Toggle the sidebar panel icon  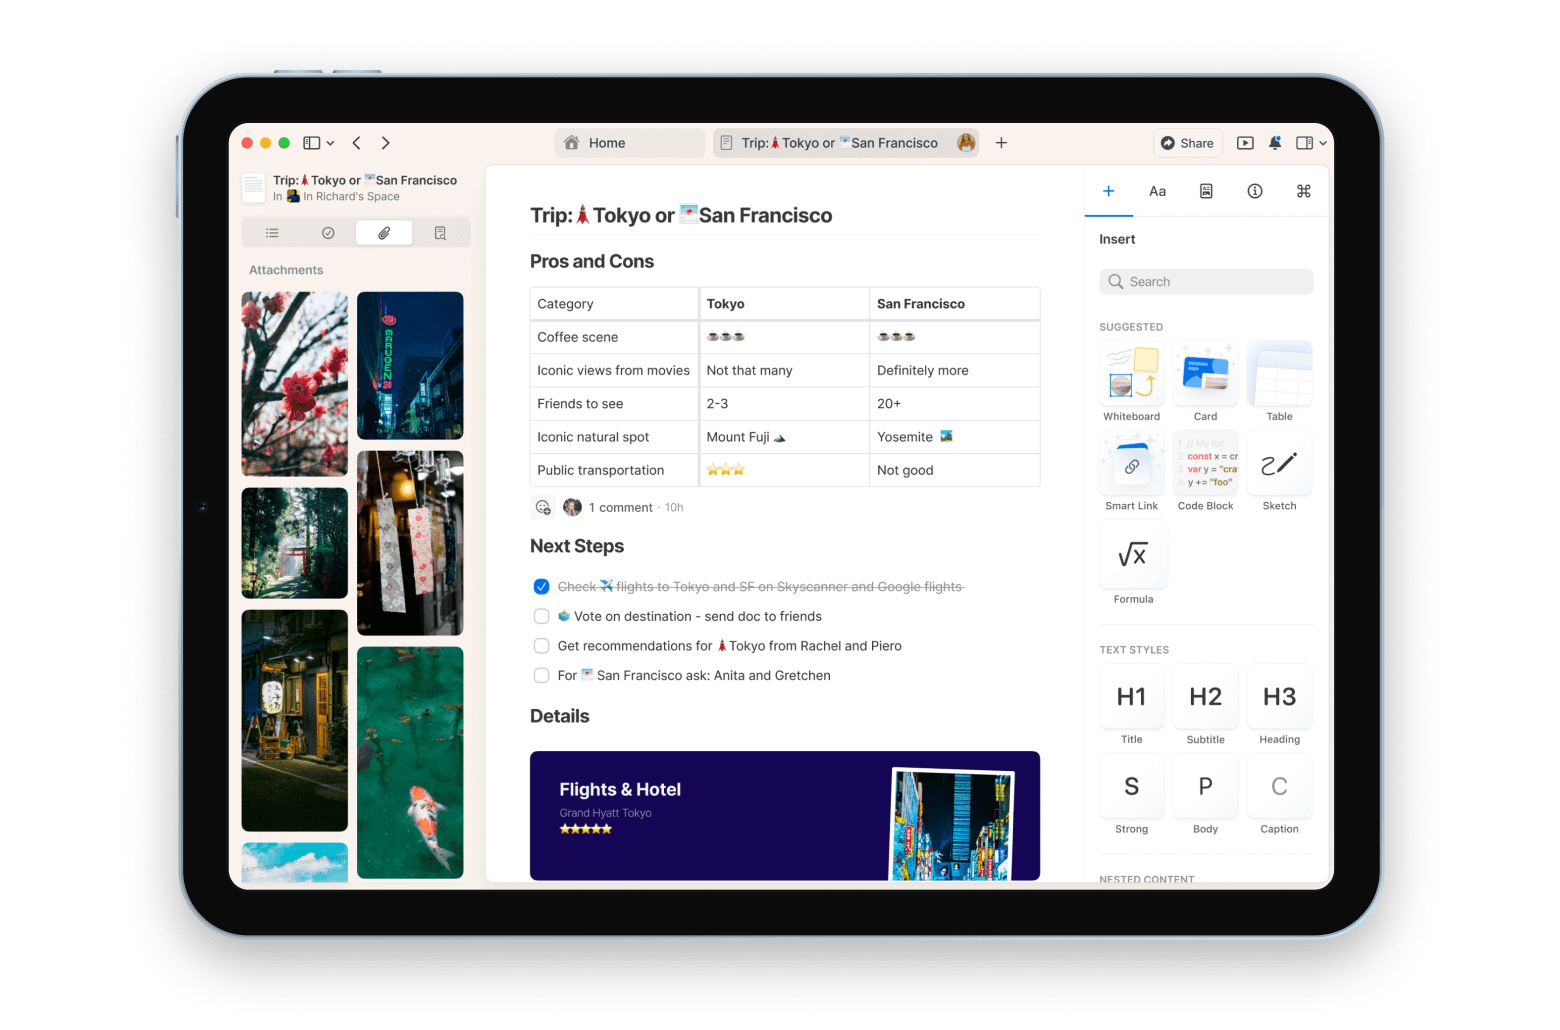(x=312, y=143)
